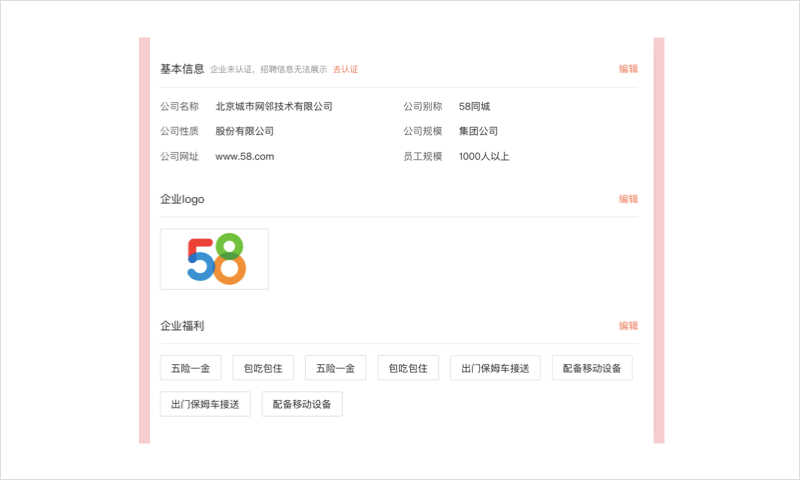Click the 公司名称 field label
The width and height of the screenshot is (800, 480).
(x=179, y=107)
